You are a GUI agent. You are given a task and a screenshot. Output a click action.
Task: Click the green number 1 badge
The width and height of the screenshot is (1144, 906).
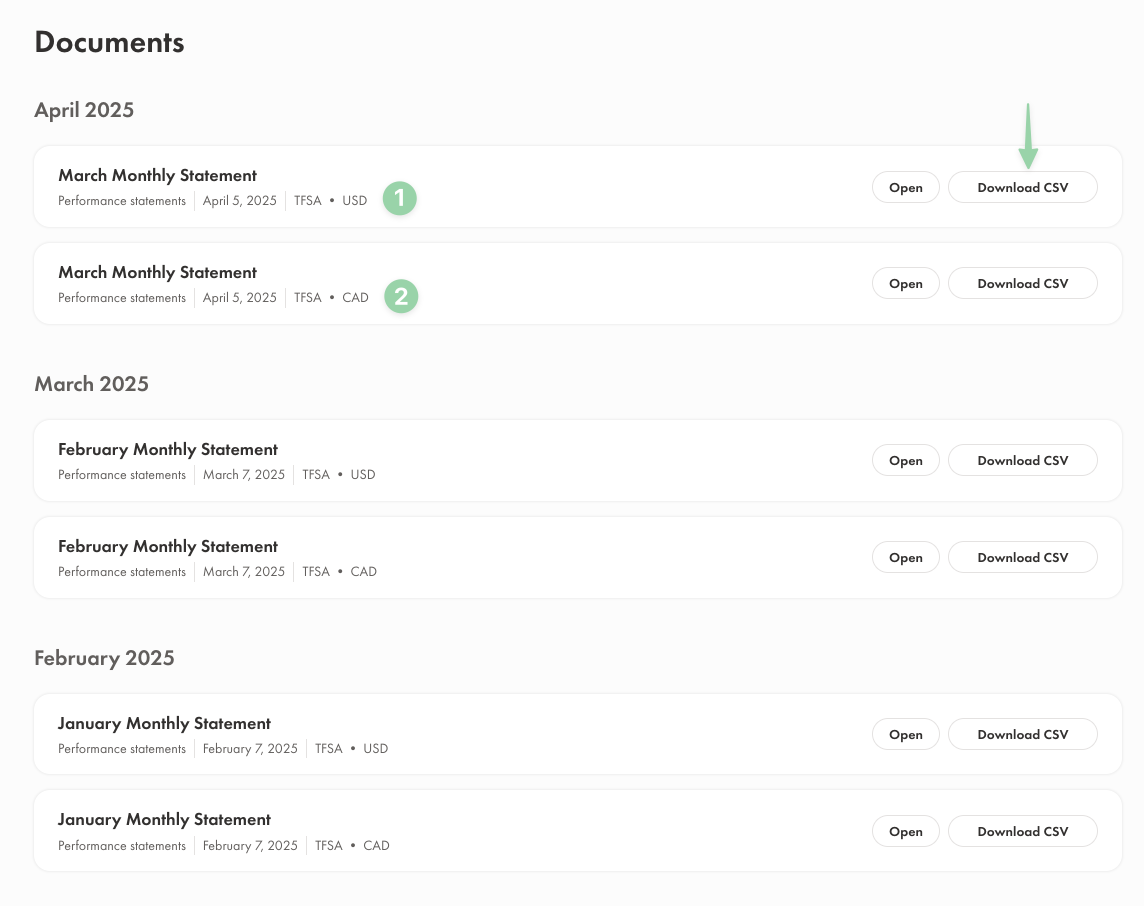click(400, 198)
